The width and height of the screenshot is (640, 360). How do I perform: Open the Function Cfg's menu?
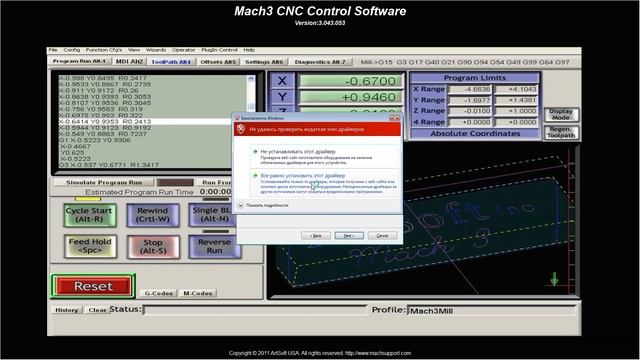click(x=104, y=50)
